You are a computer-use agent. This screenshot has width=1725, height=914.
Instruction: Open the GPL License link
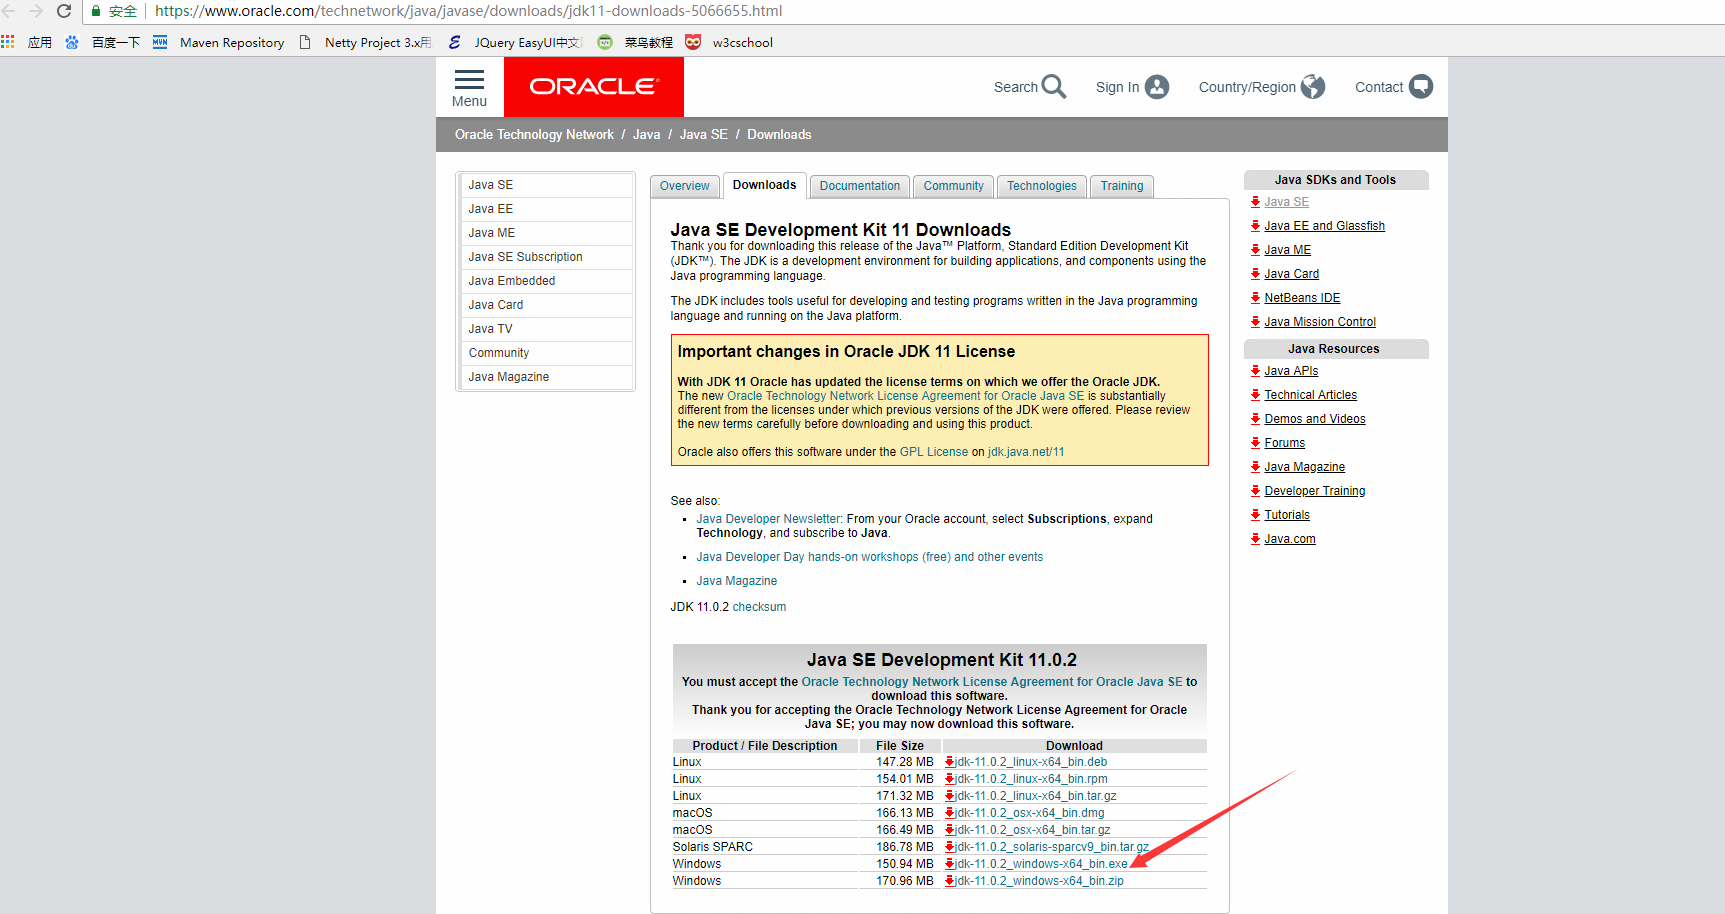point(933,451)
